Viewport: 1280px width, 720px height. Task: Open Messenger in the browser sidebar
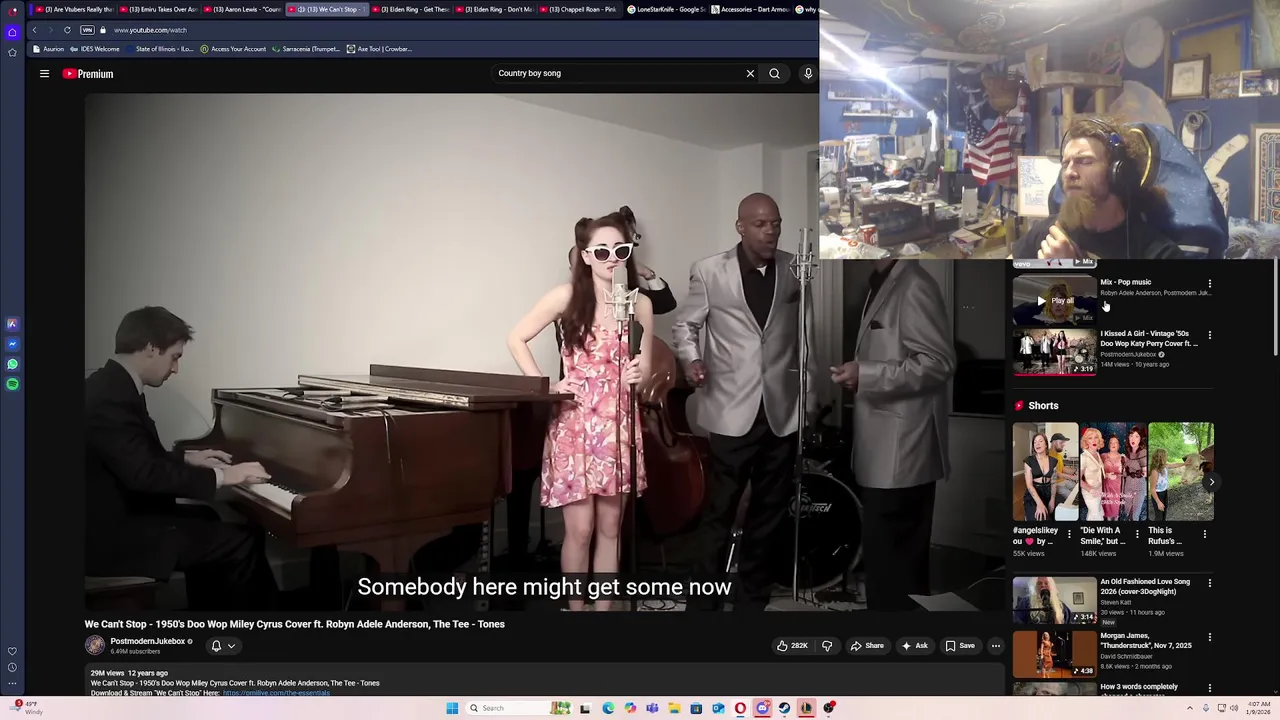point(12,344)
